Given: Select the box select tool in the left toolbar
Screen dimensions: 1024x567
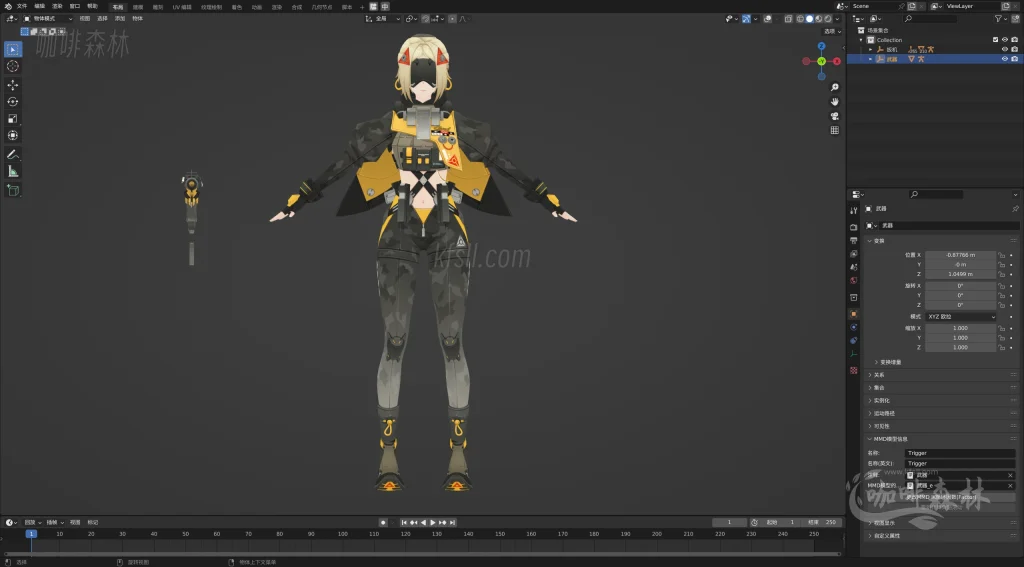Looking at the screenshot, I should point(12,49).
